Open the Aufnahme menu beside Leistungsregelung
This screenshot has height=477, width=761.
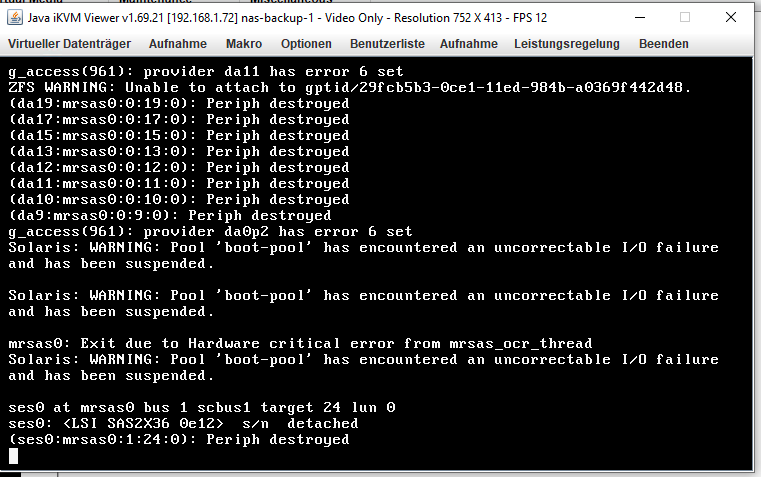[468, 44]
